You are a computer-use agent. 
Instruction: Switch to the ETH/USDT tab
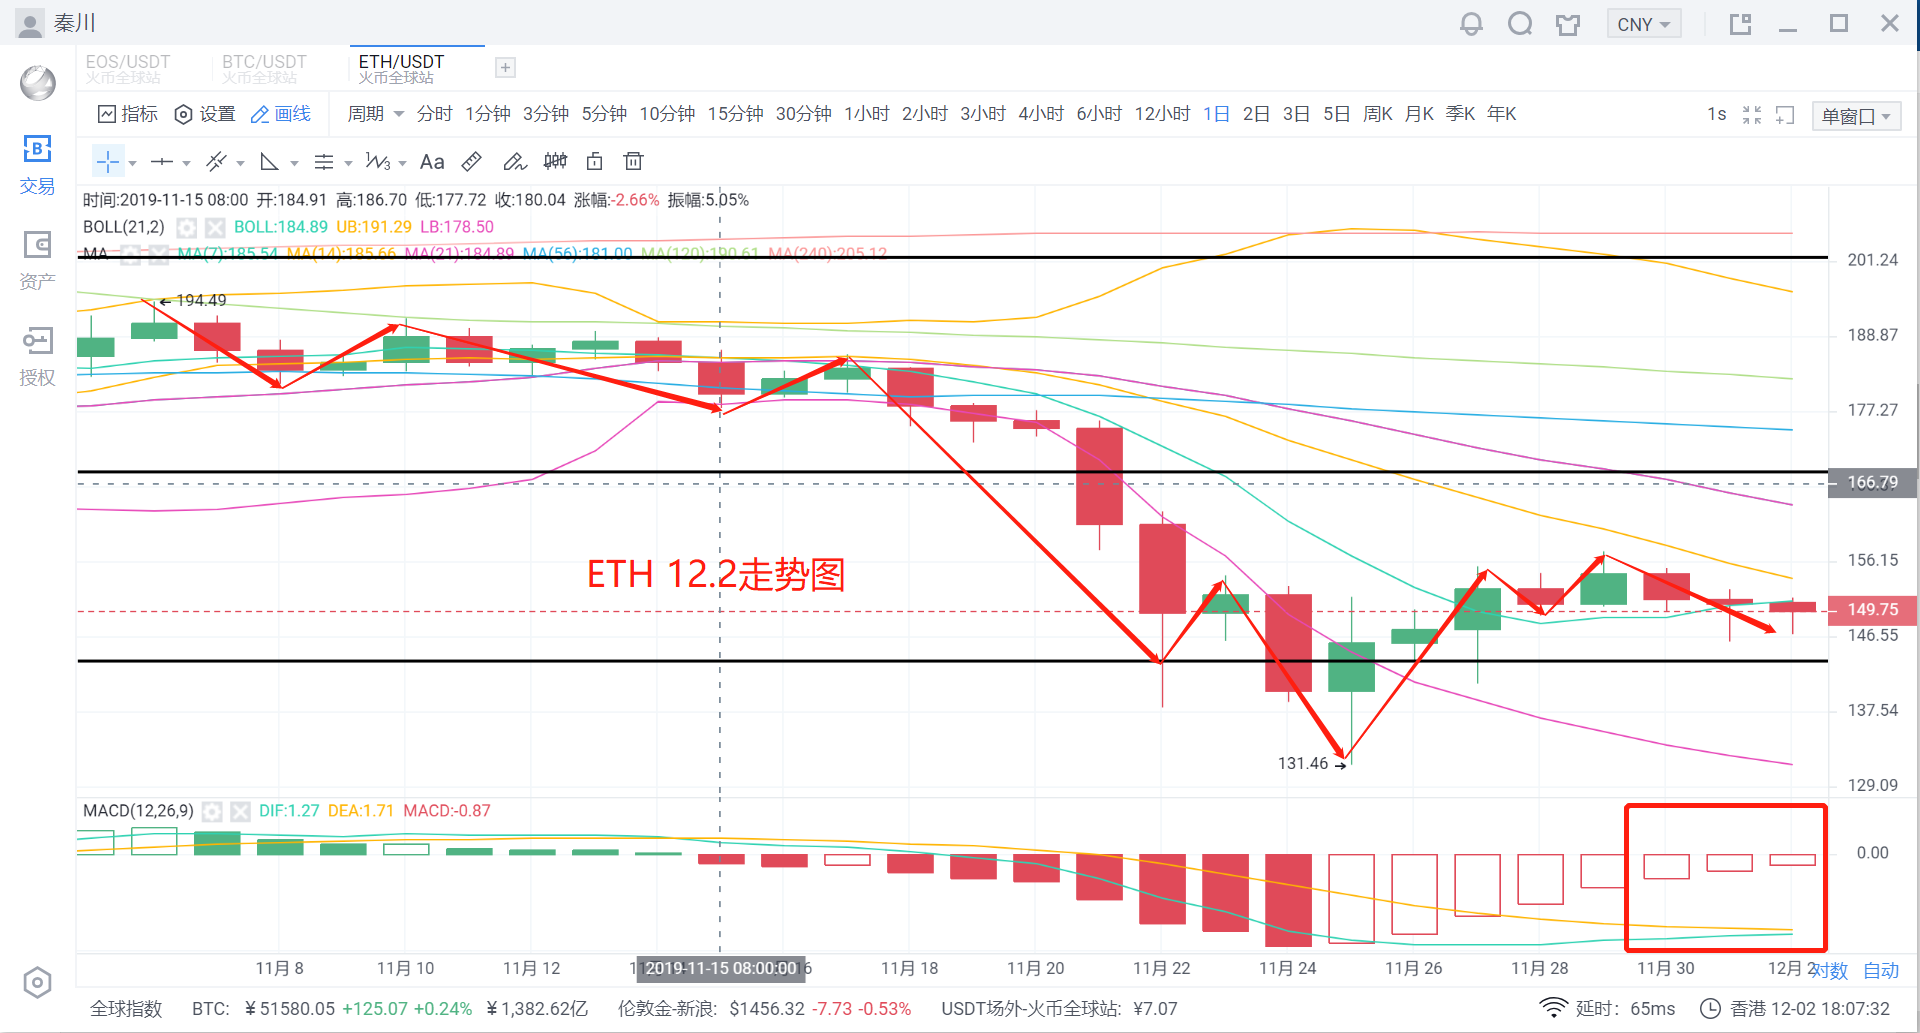(x=401, y=68)
